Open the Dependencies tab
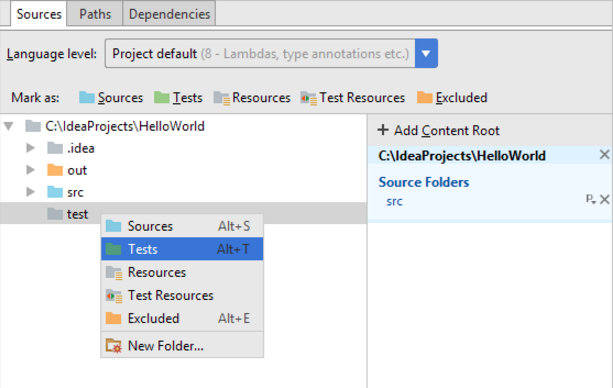This screenshot has width=613, height=388. coord(169,14)
